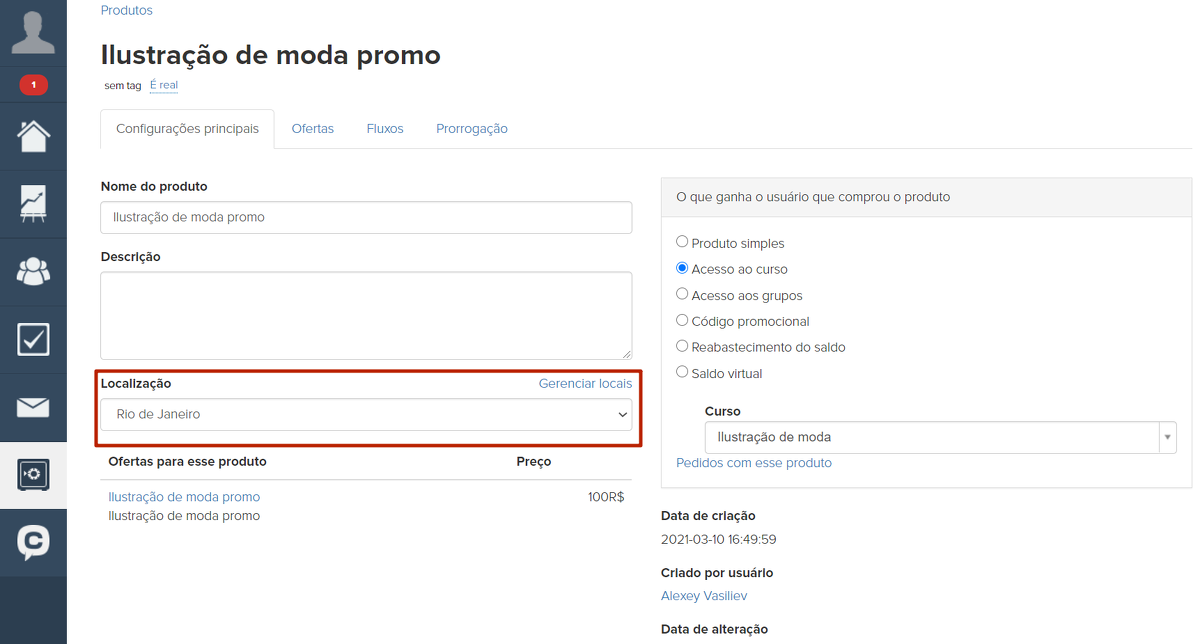The image size is (1200, 644).
Task: Switch to the Ofertas tab
Action: (x=313, y=129)
